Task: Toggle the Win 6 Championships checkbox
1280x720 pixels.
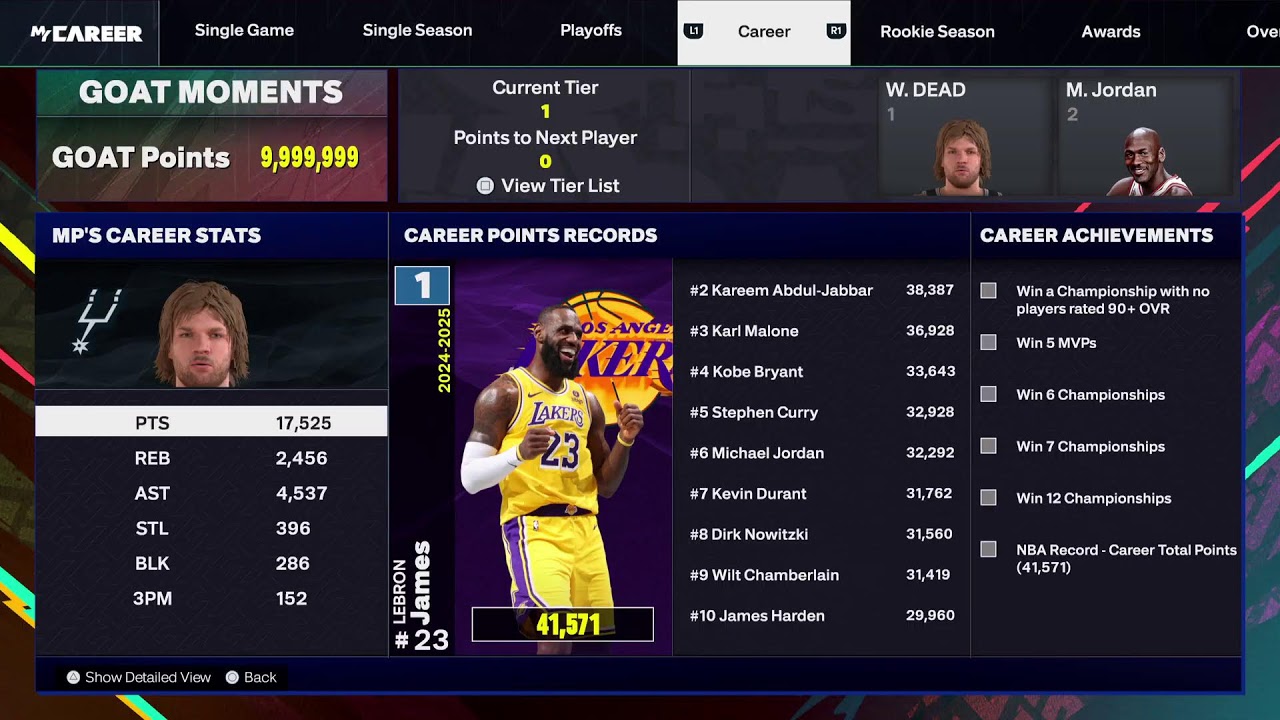Action: 988,394
